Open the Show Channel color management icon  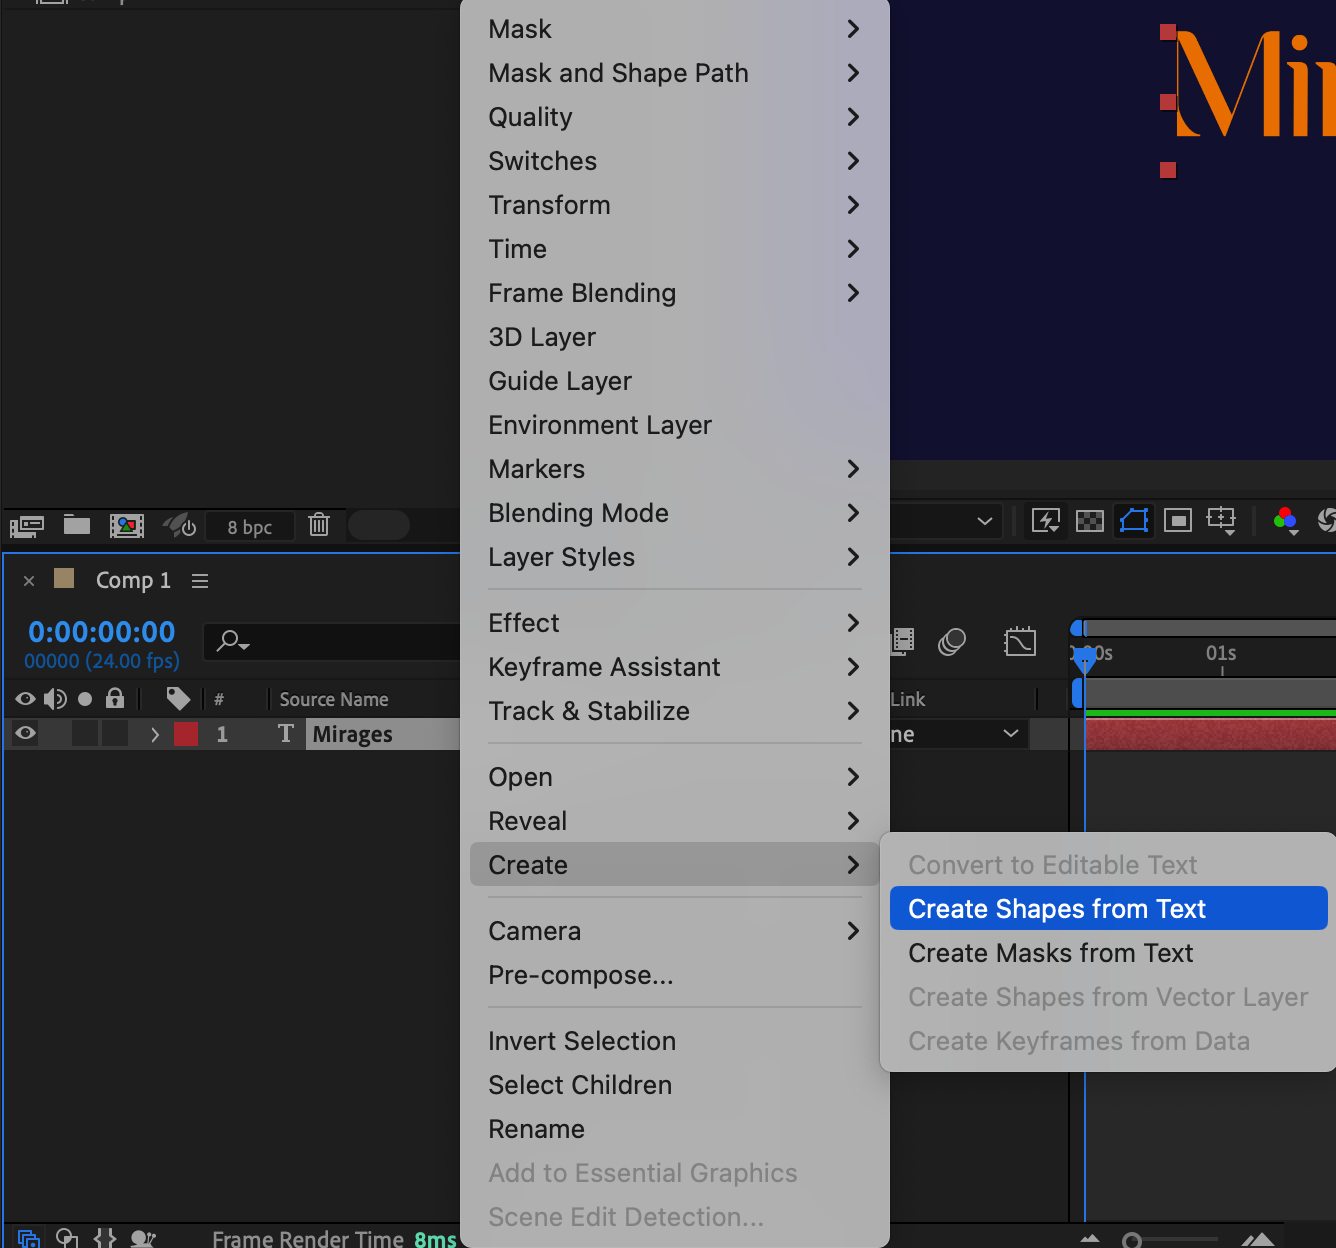click(1286, 521)
